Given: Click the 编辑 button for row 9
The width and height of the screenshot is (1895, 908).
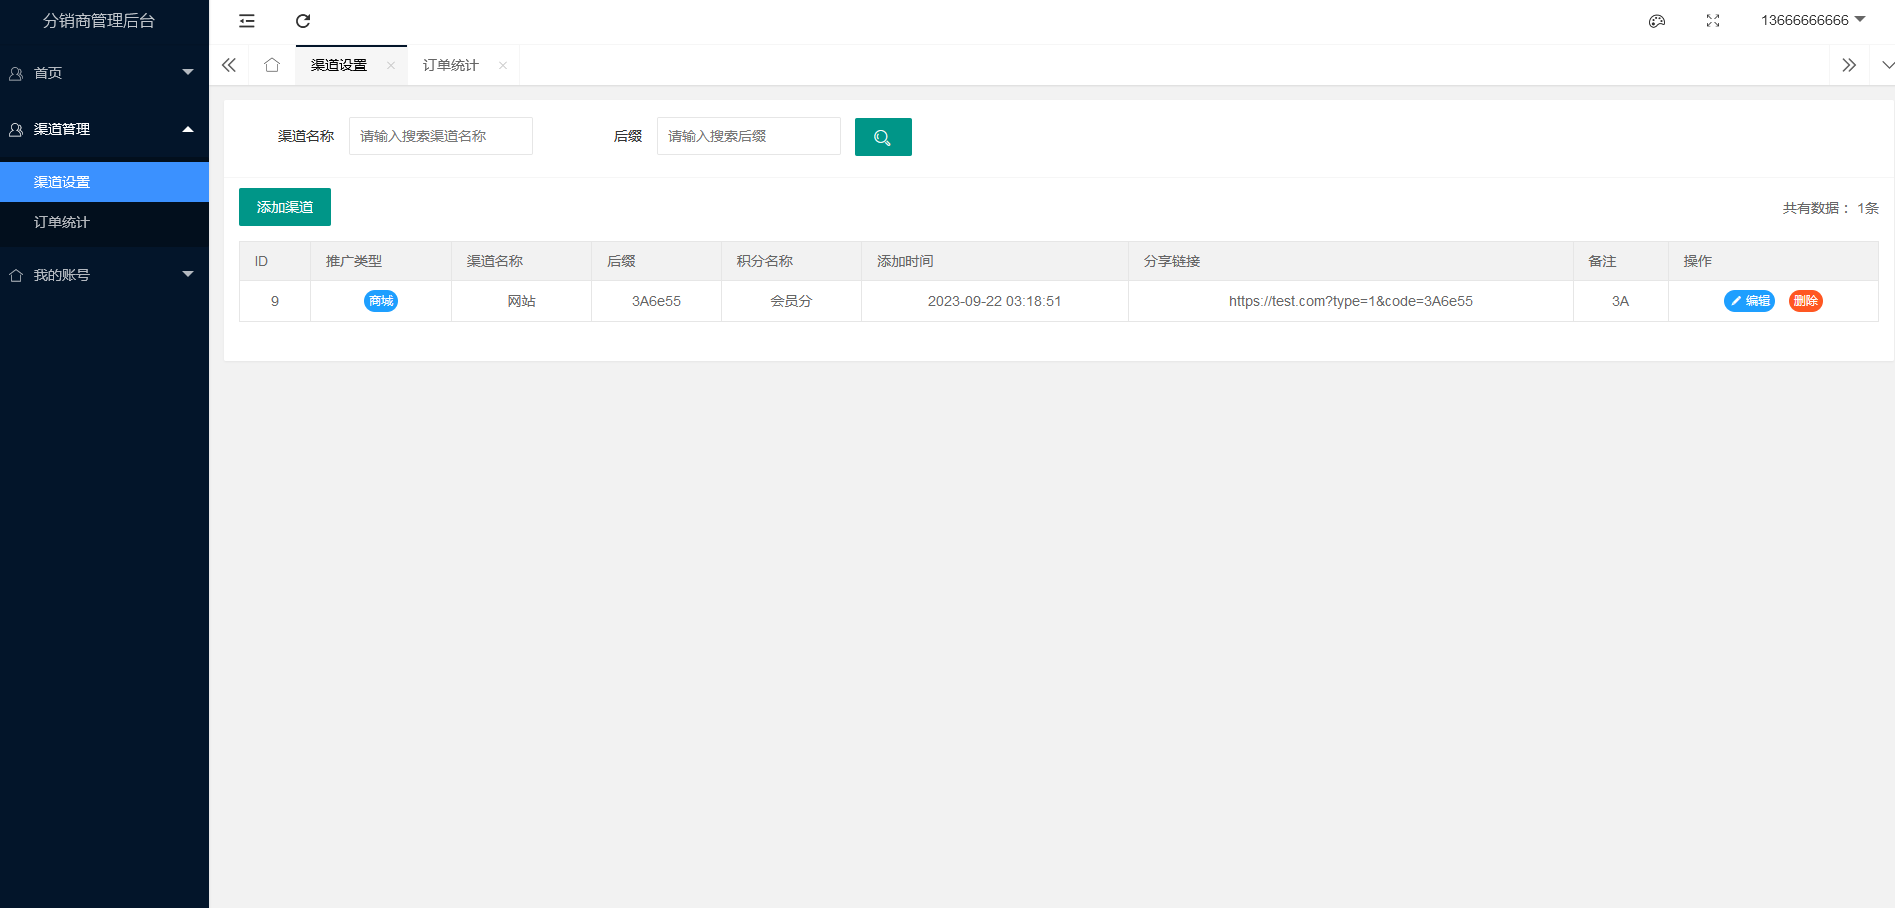Looking at the screenshot, I should [1749, 301].
